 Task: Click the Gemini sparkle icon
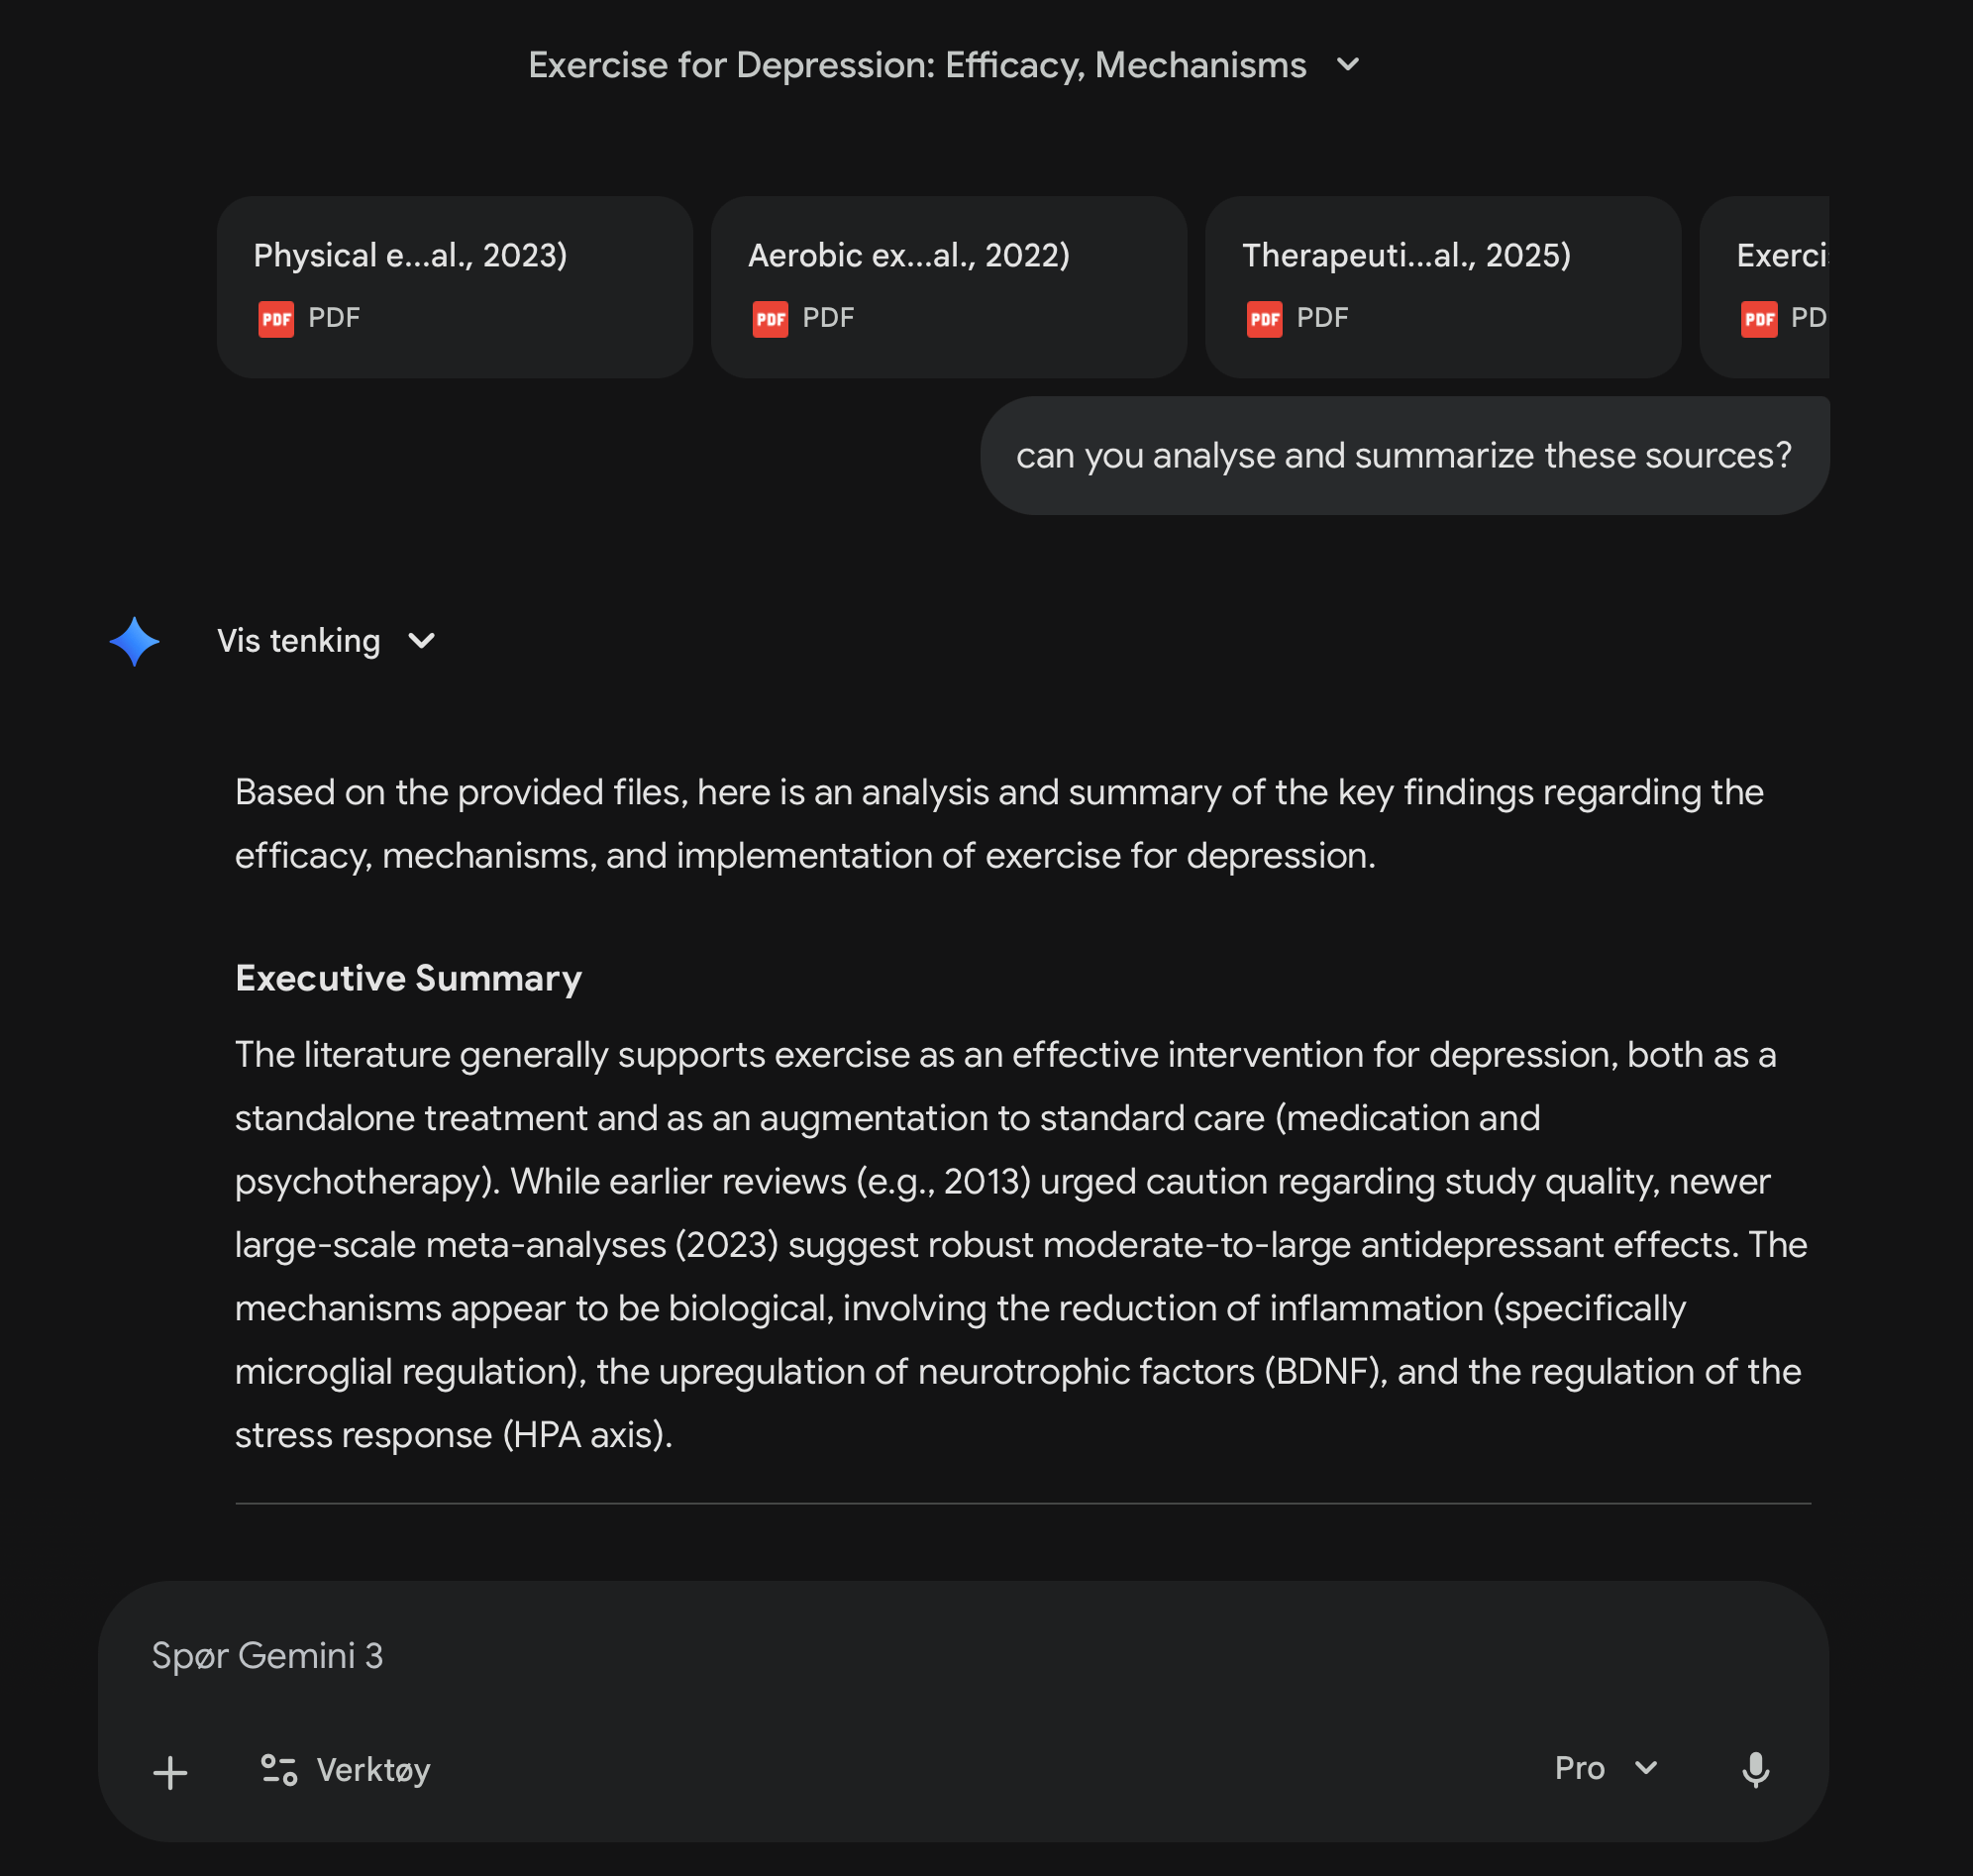pos(134,641)
